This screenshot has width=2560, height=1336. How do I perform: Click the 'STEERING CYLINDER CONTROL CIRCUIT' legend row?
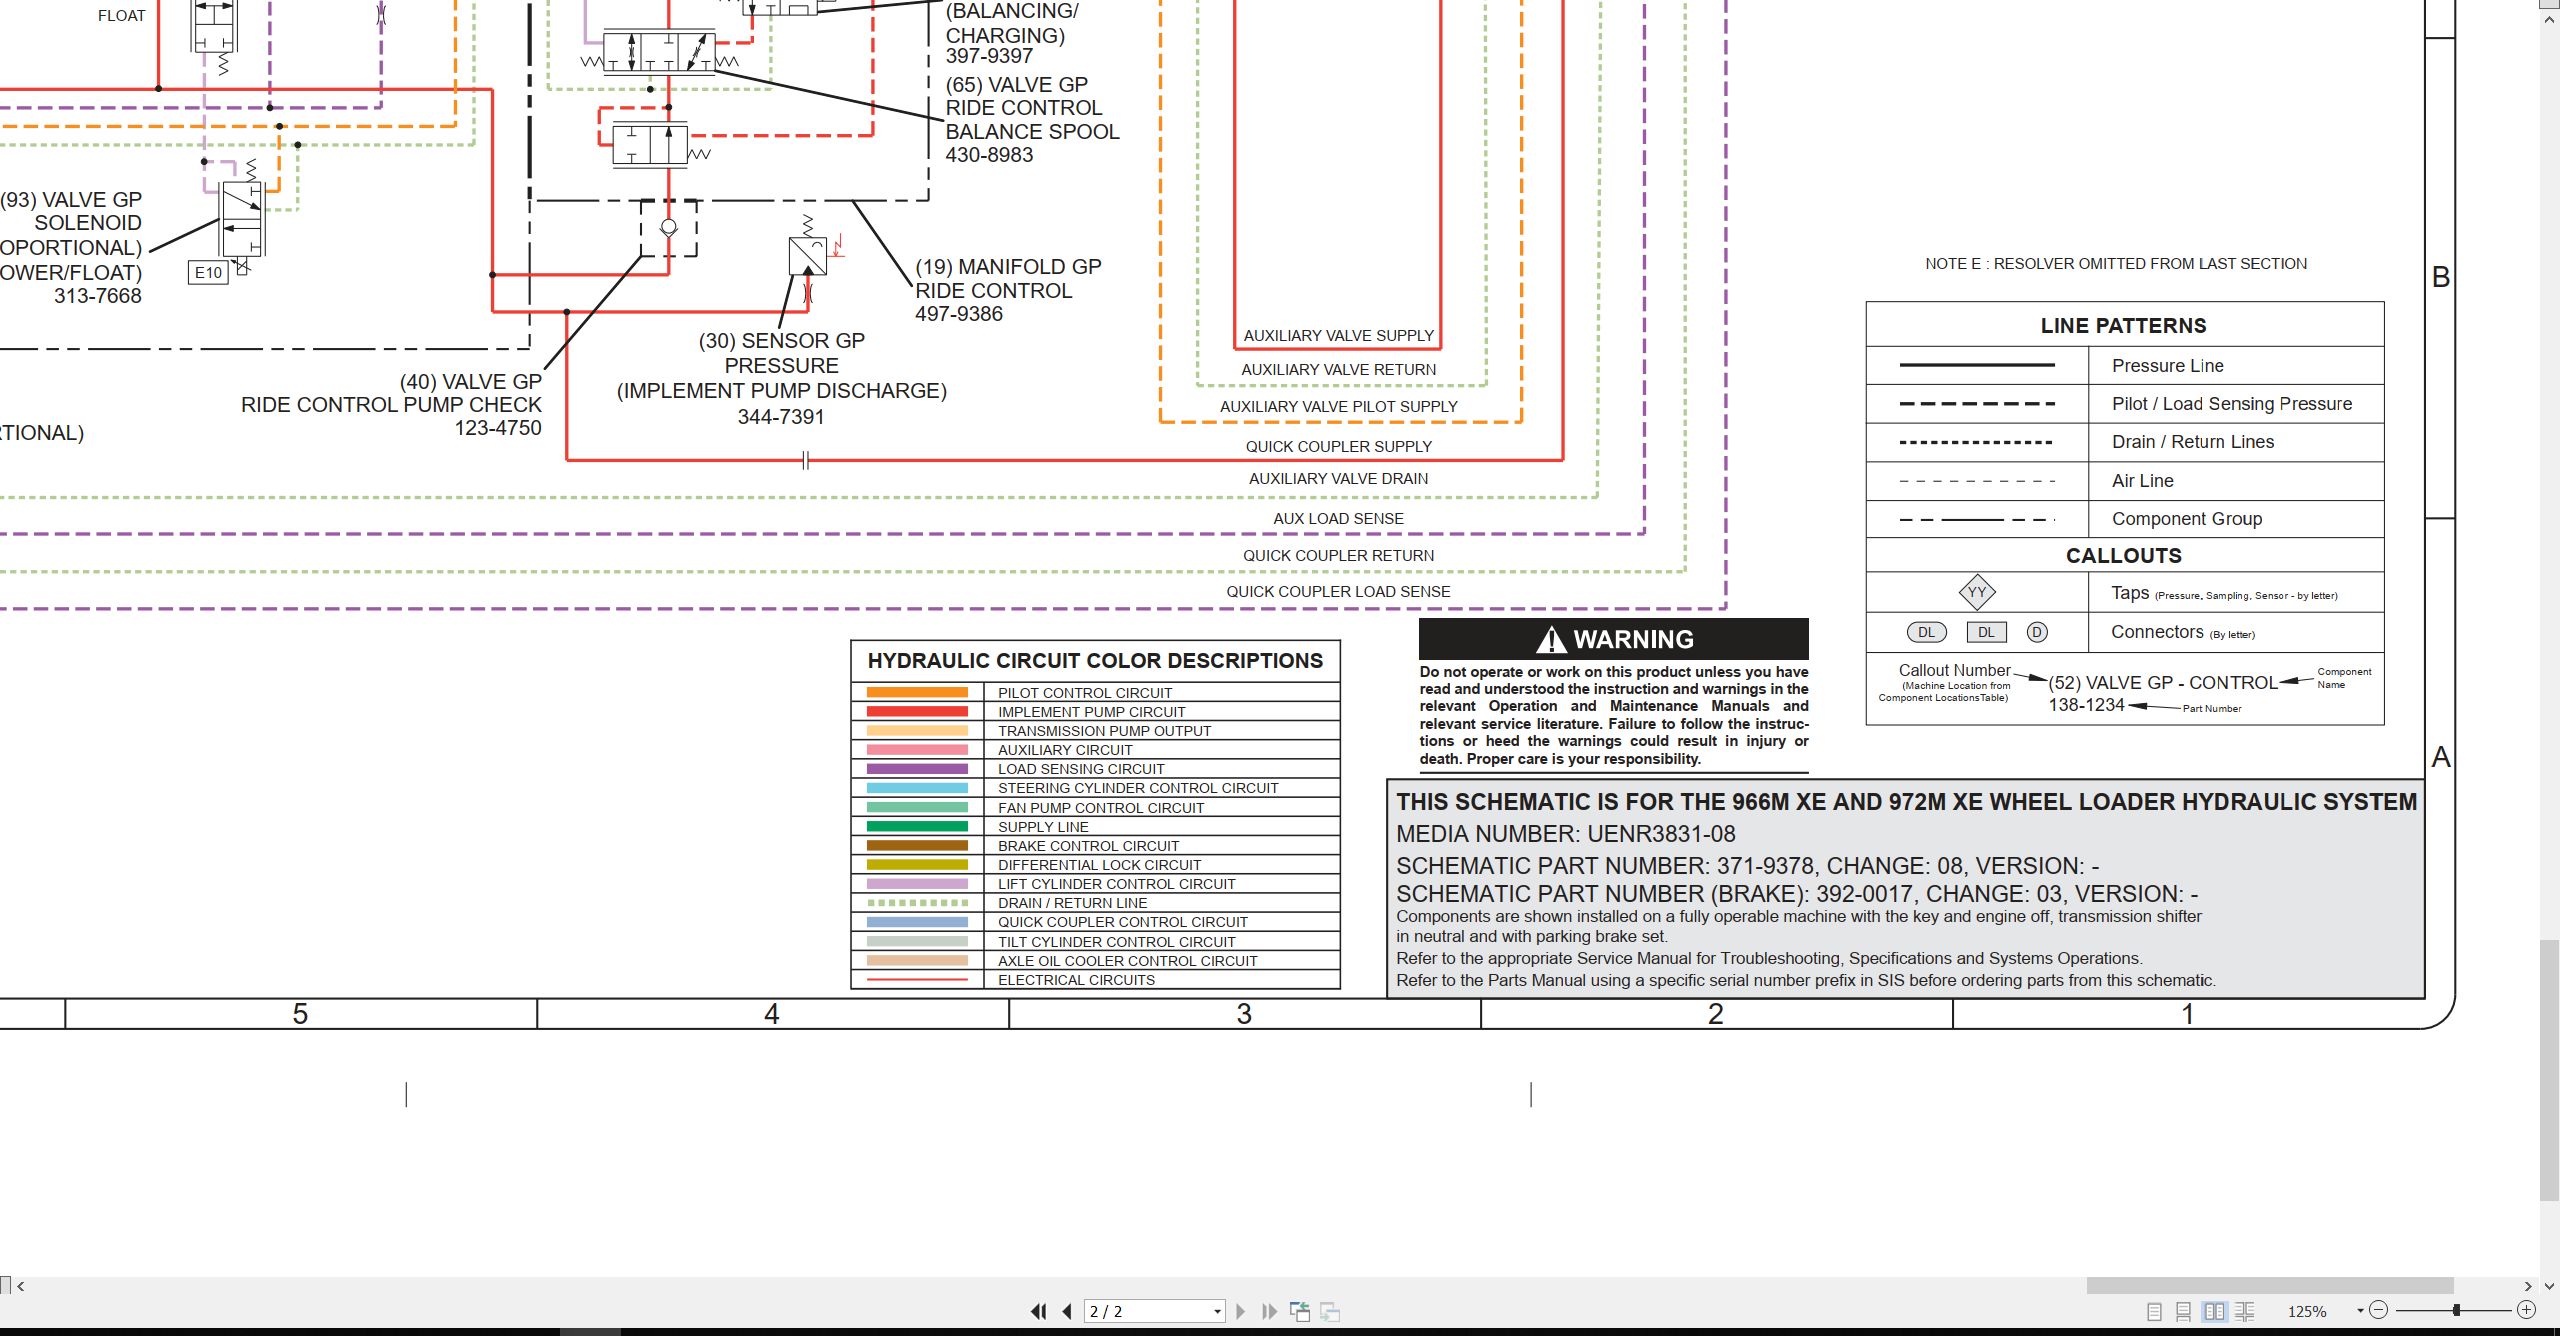tap(1095, 788)
